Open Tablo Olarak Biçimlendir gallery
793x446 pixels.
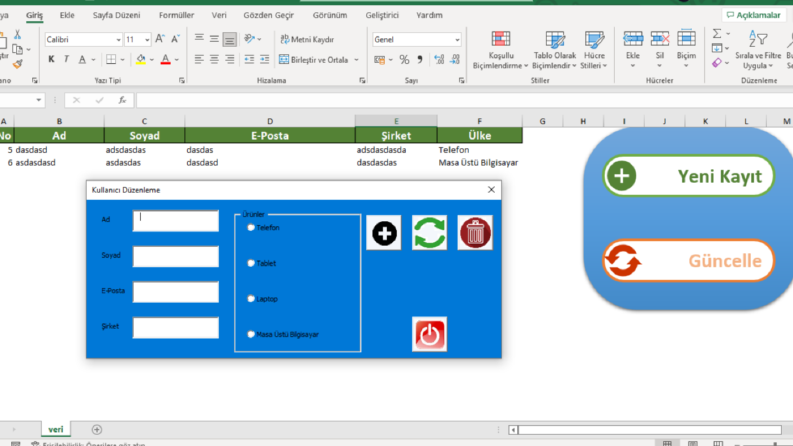[555, 50]
